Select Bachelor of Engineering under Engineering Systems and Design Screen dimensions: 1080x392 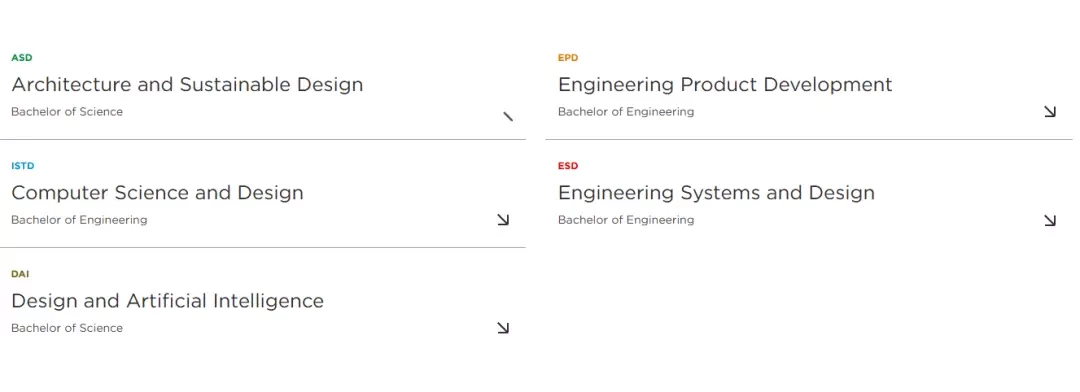[x=626, y=220]
